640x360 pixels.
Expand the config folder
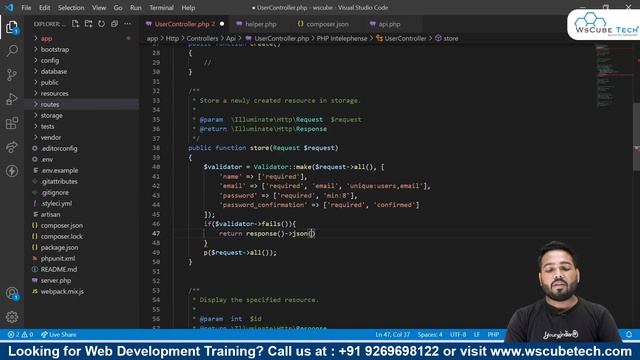[82, 60]
